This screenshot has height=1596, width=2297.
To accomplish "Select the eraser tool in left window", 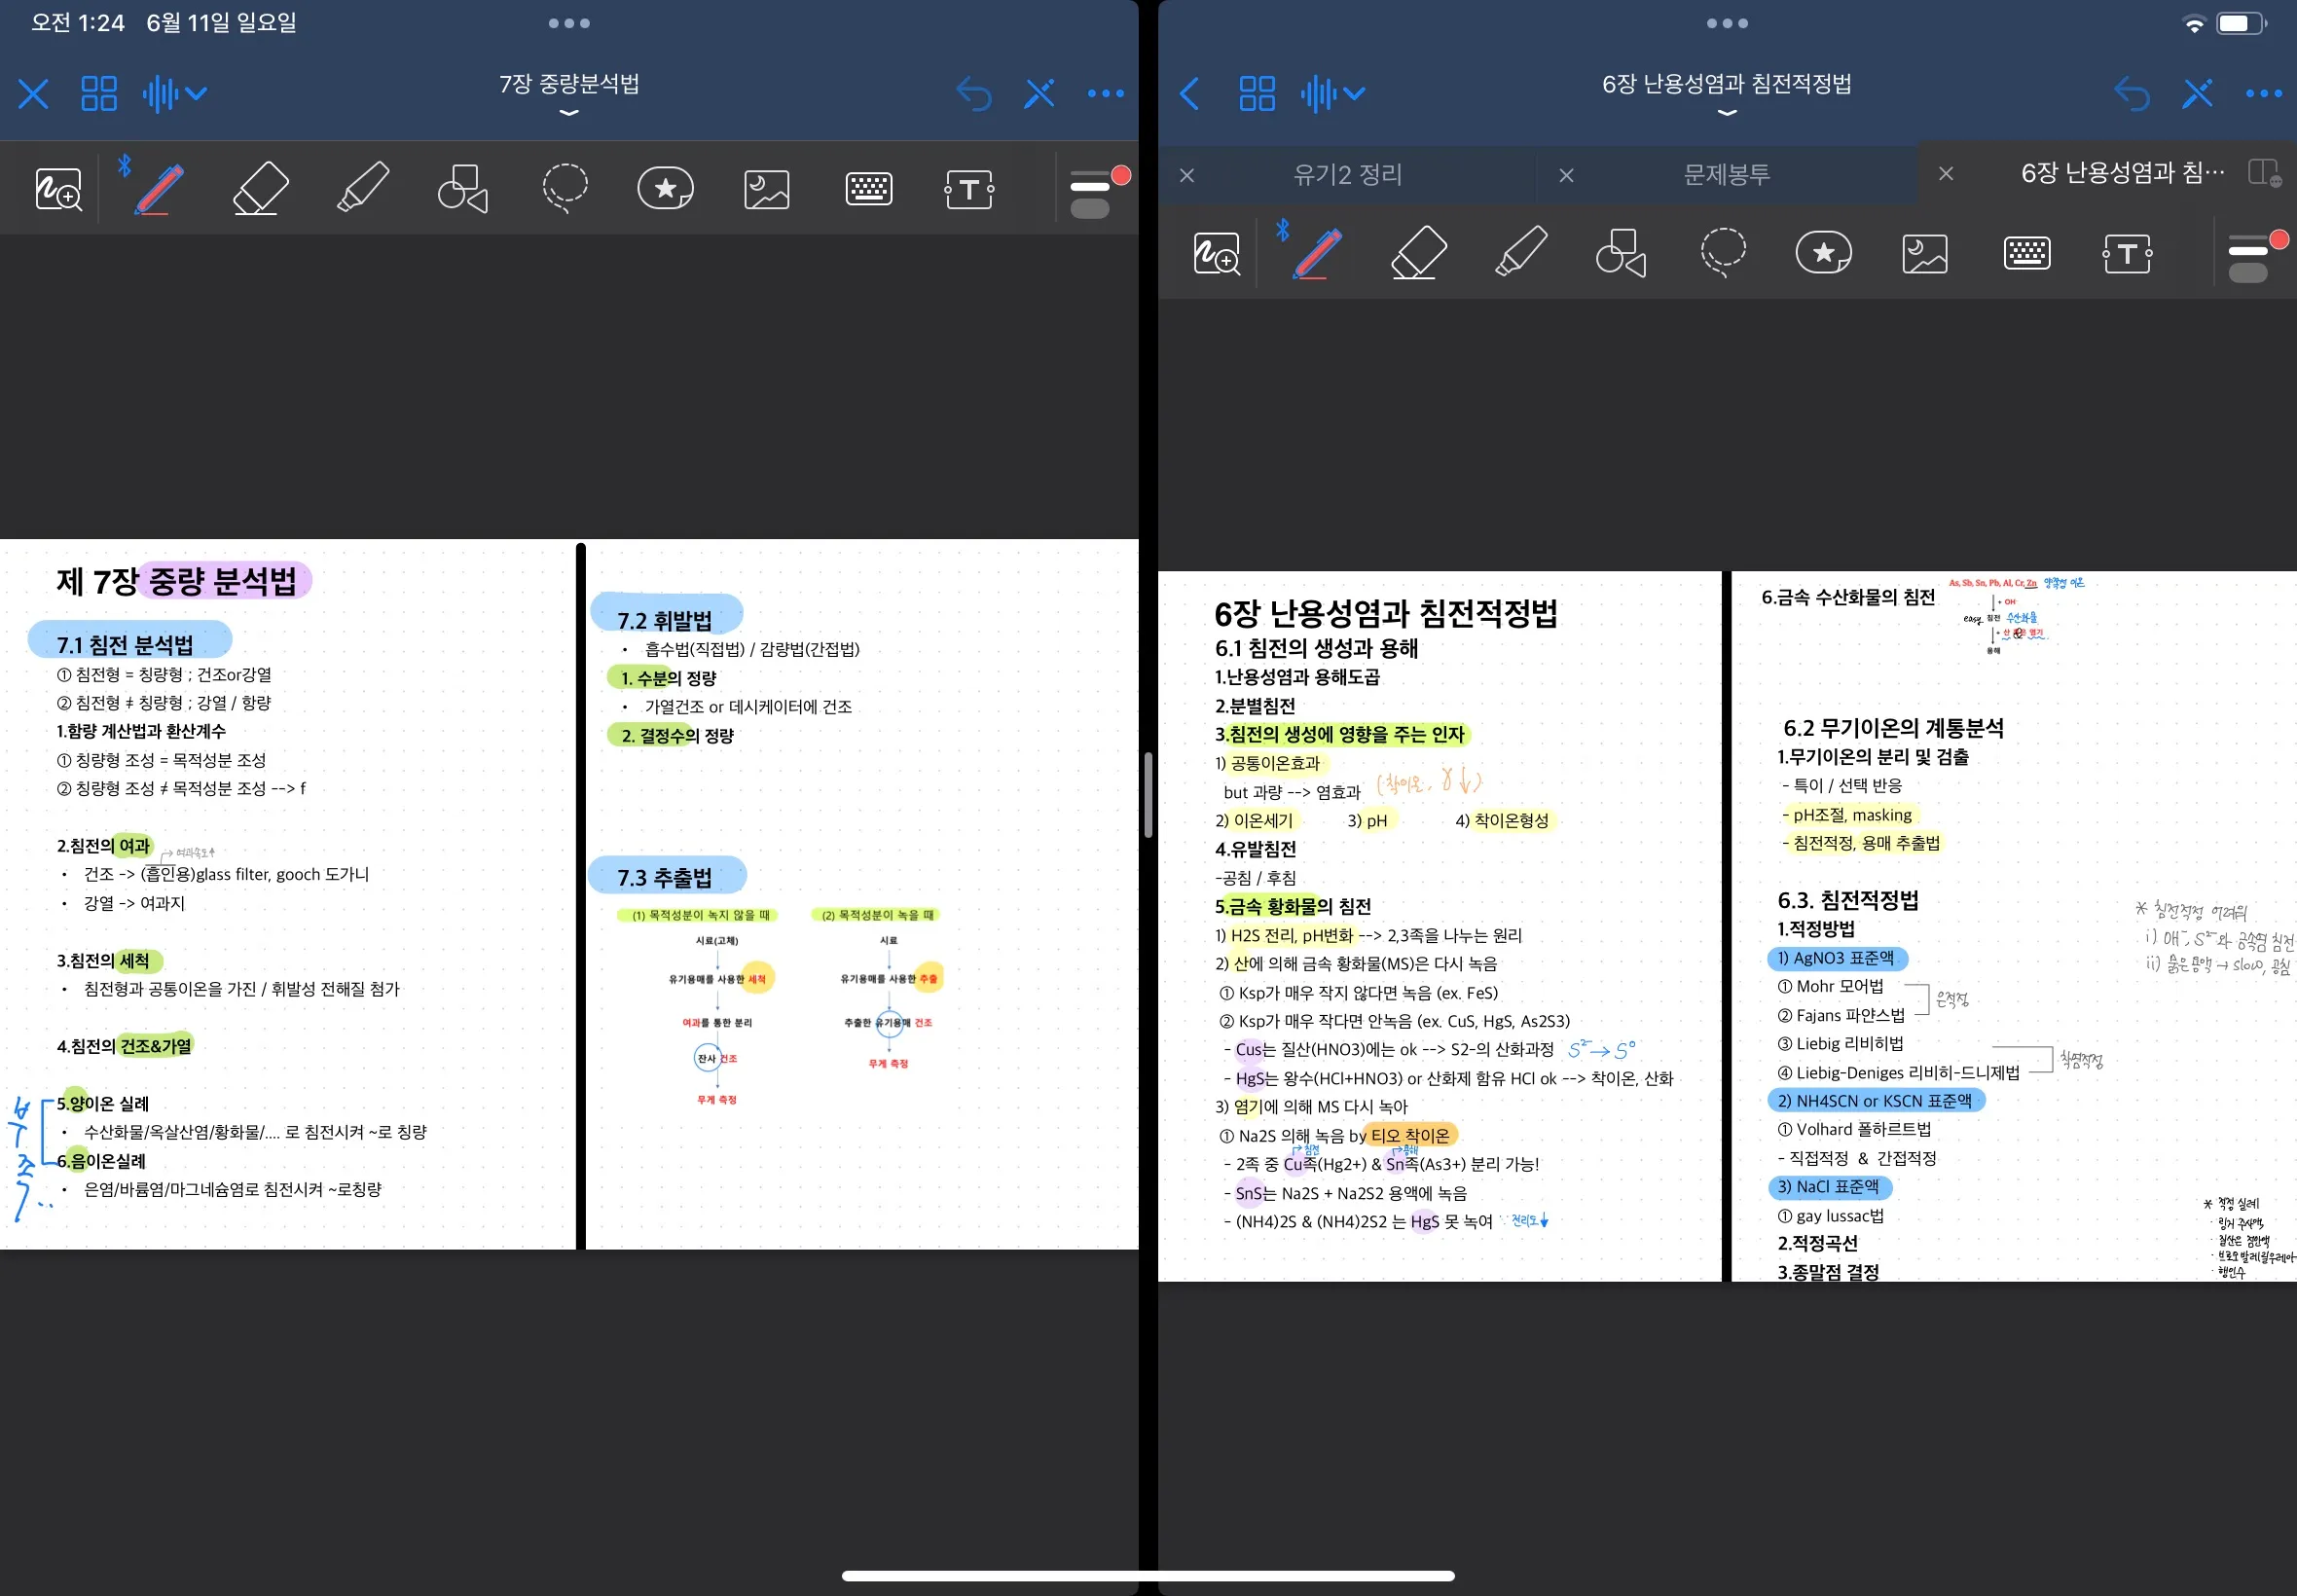I will click(x=261, y=188).
